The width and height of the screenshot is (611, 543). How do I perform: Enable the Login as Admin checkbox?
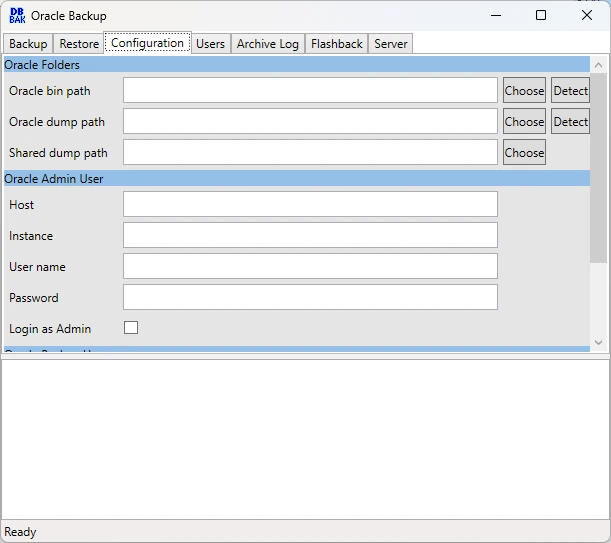pyautogui.click(x=131, y=328)
